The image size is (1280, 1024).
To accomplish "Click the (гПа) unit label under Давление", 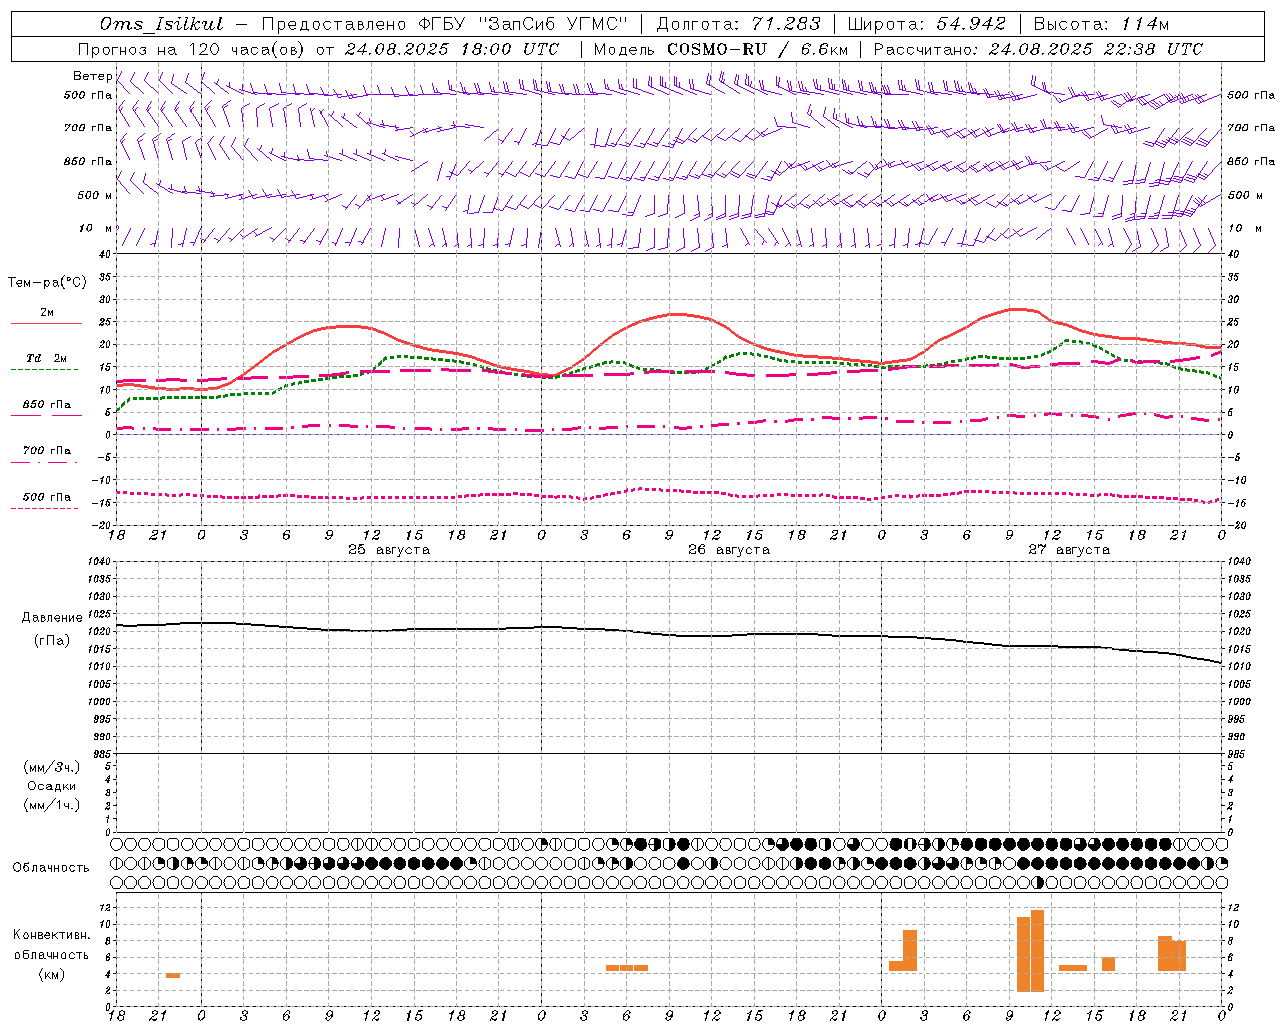I will [x=52, y=641].
